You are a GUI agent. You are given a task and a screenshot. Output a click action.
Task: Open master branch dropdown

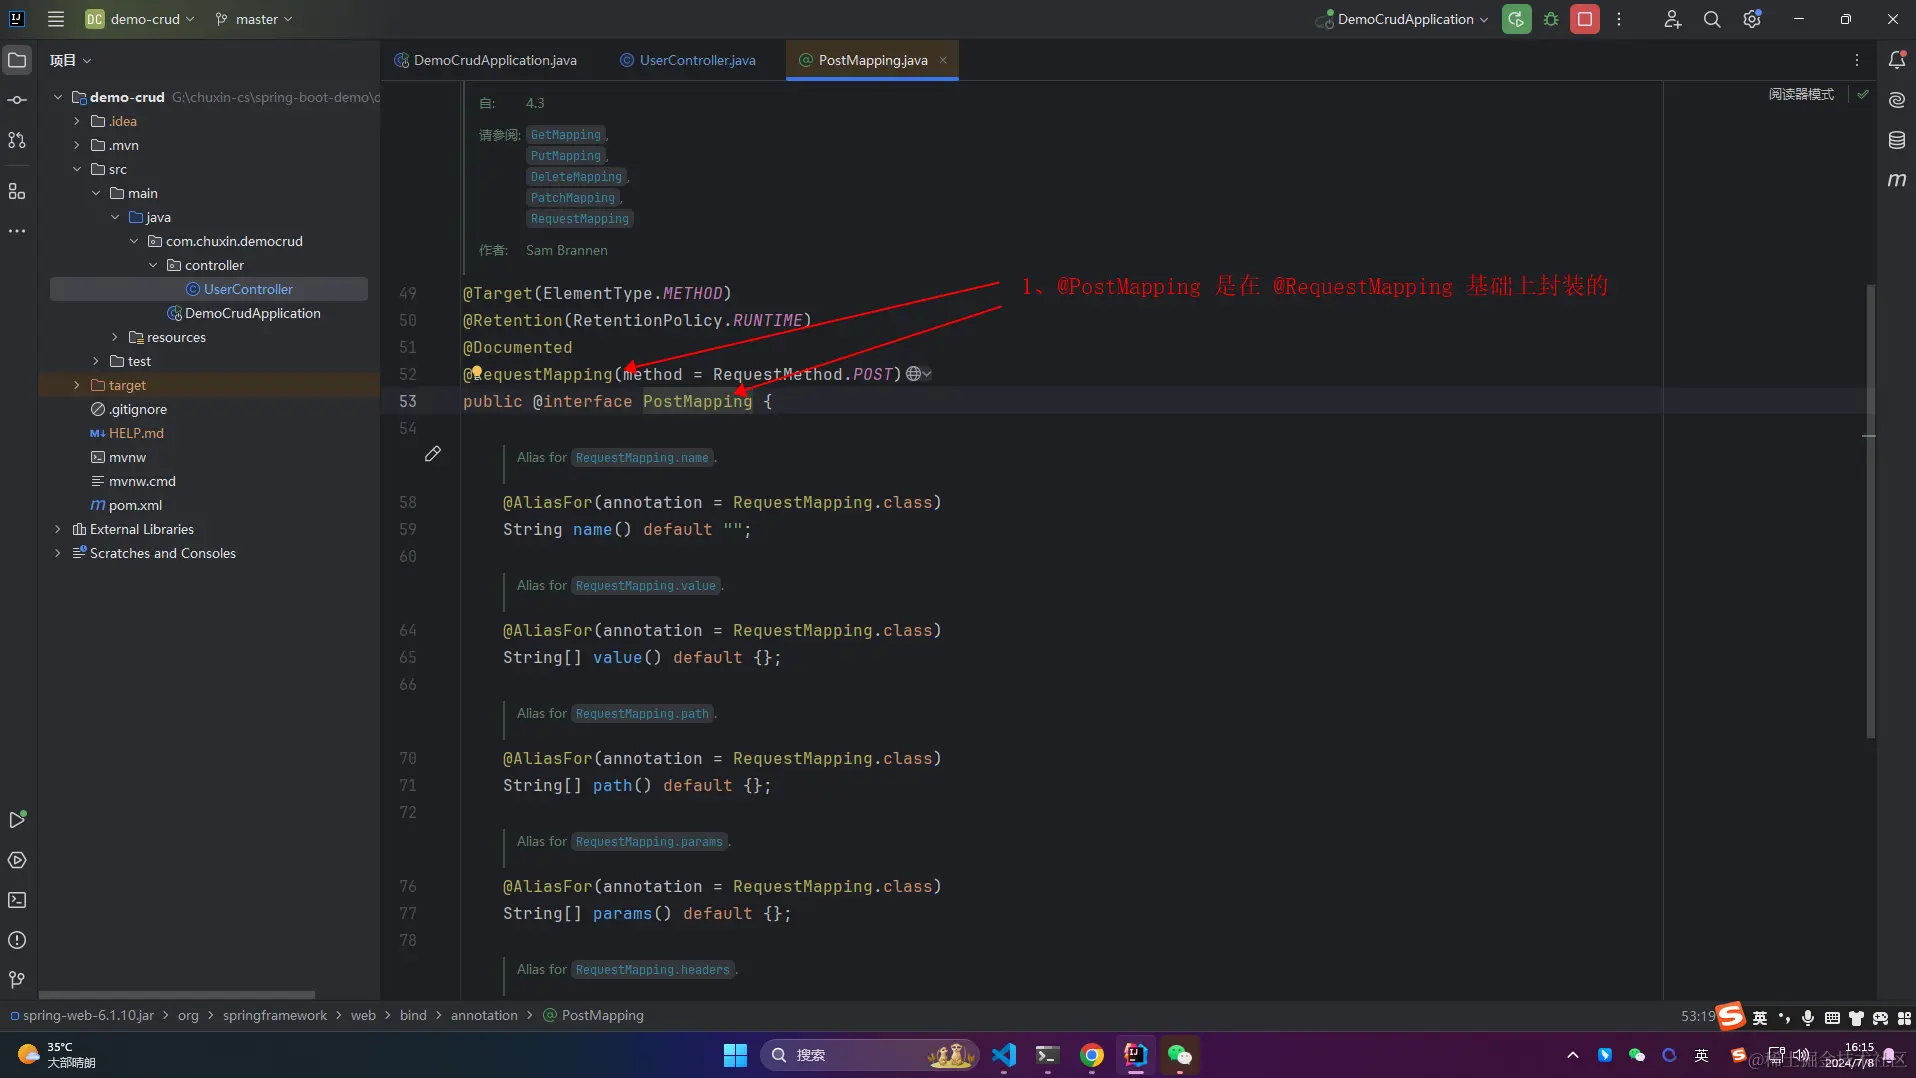pyautogui.click(x=255, y=19)
